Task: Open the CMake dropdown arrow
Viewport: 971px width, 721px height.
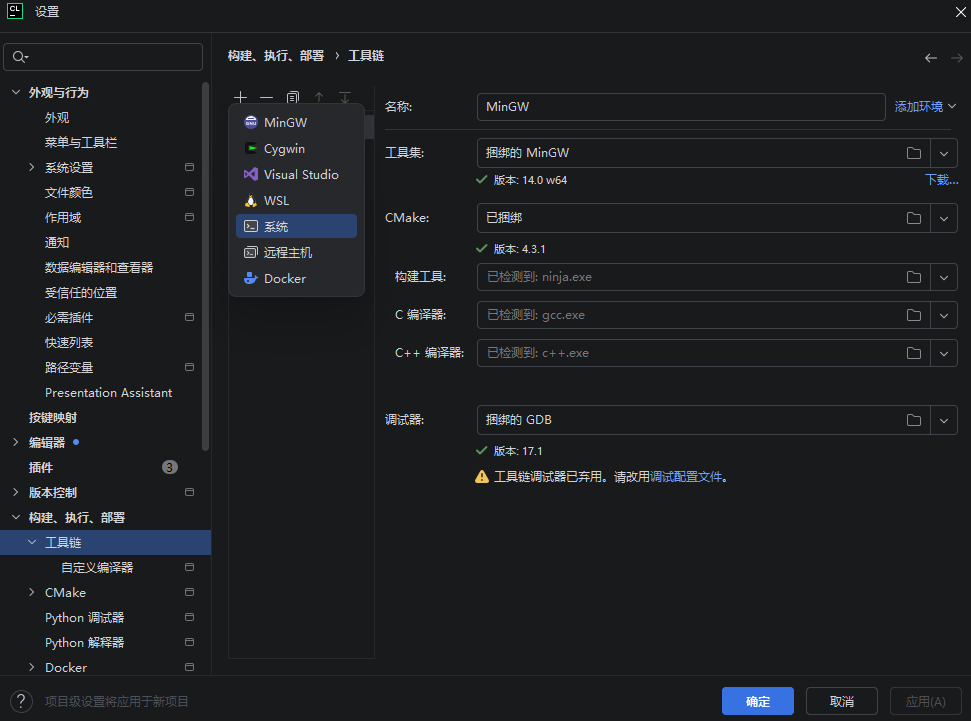Action: click(944, 218)
